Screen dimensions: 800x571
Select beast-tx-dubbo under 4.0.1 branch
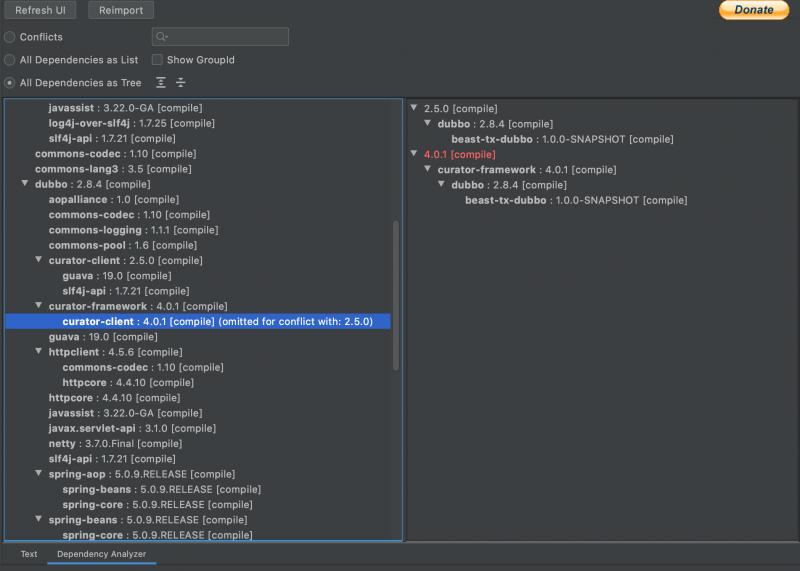(x=576, y=201)
